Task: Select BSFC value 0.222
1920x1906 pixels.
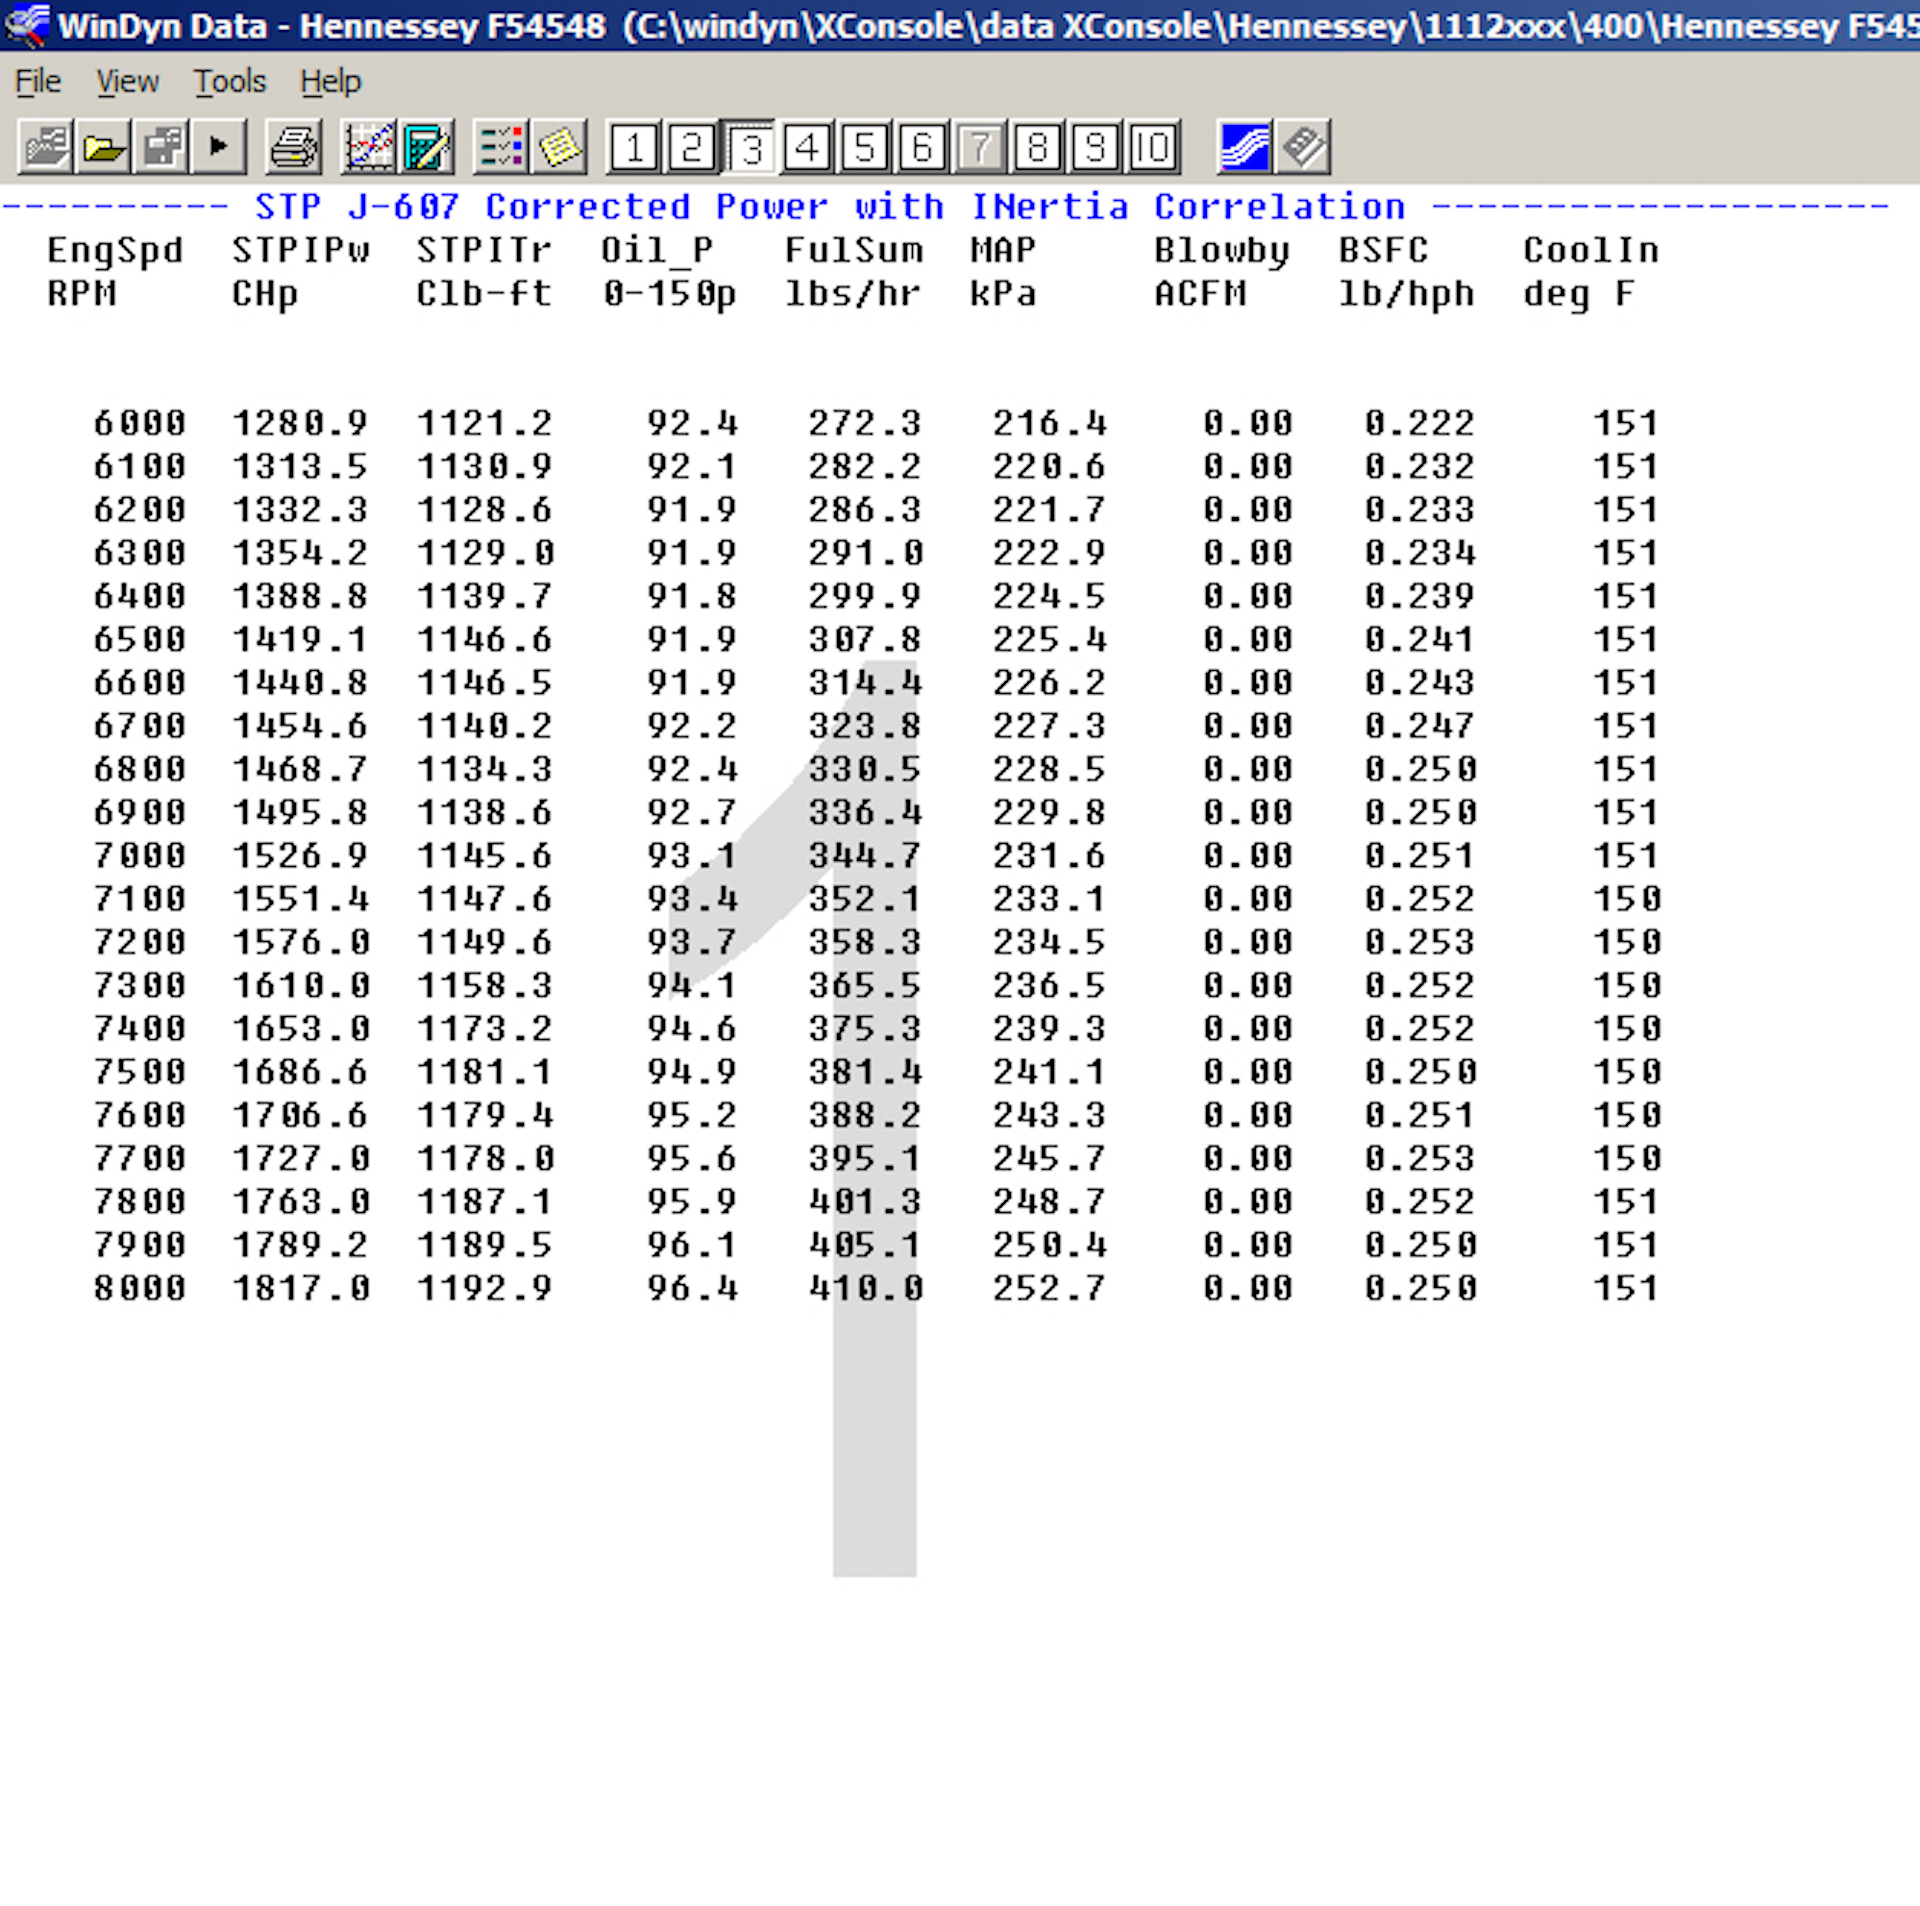Action: pyautogui.click(x=1420, y=423)
